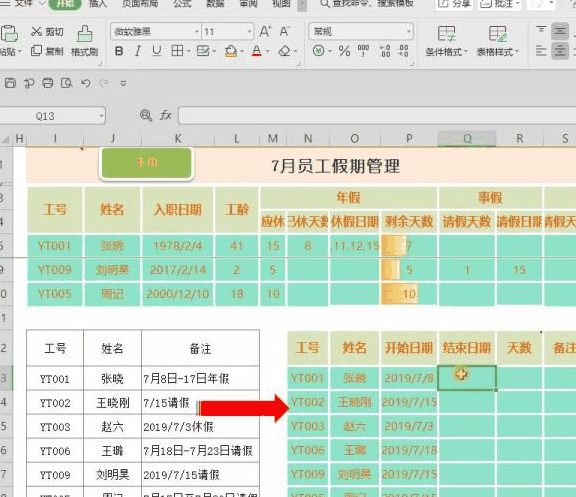The image size is (576, 497).
Task: Click the currency format icon
Action: pyautogui.click(x=318, y=51)
